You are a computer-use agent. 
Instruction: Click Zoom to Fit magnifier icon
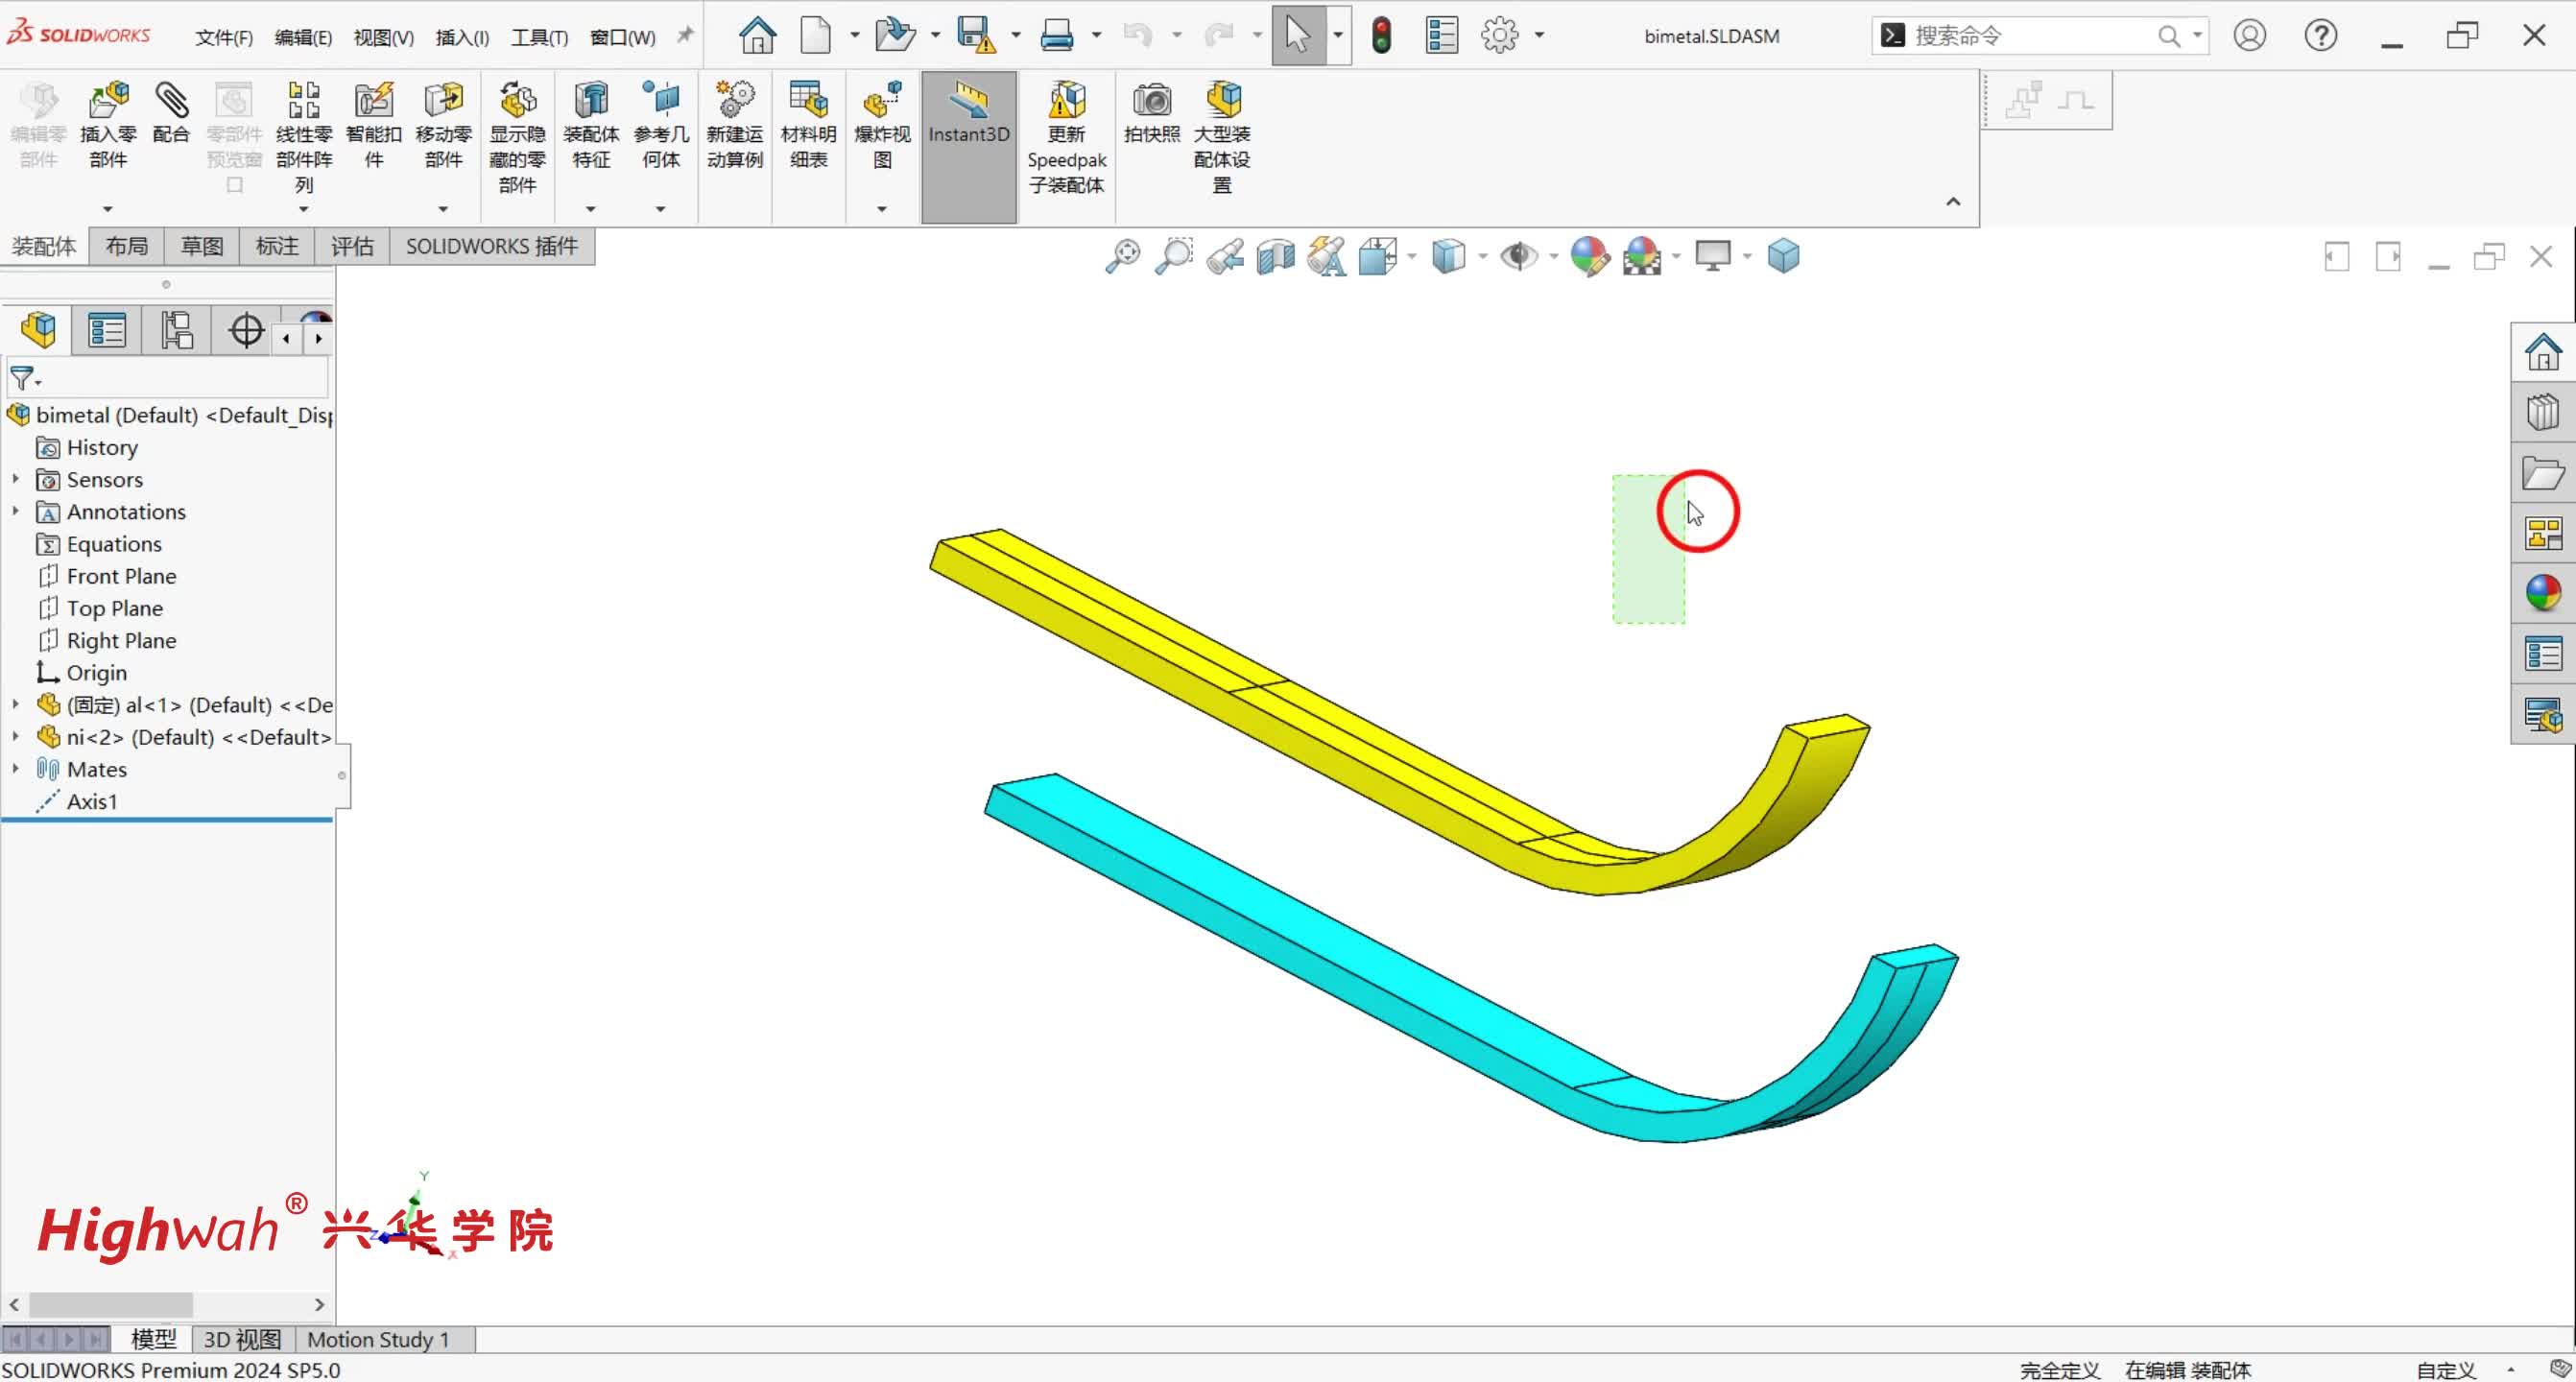pos(1122,257)
